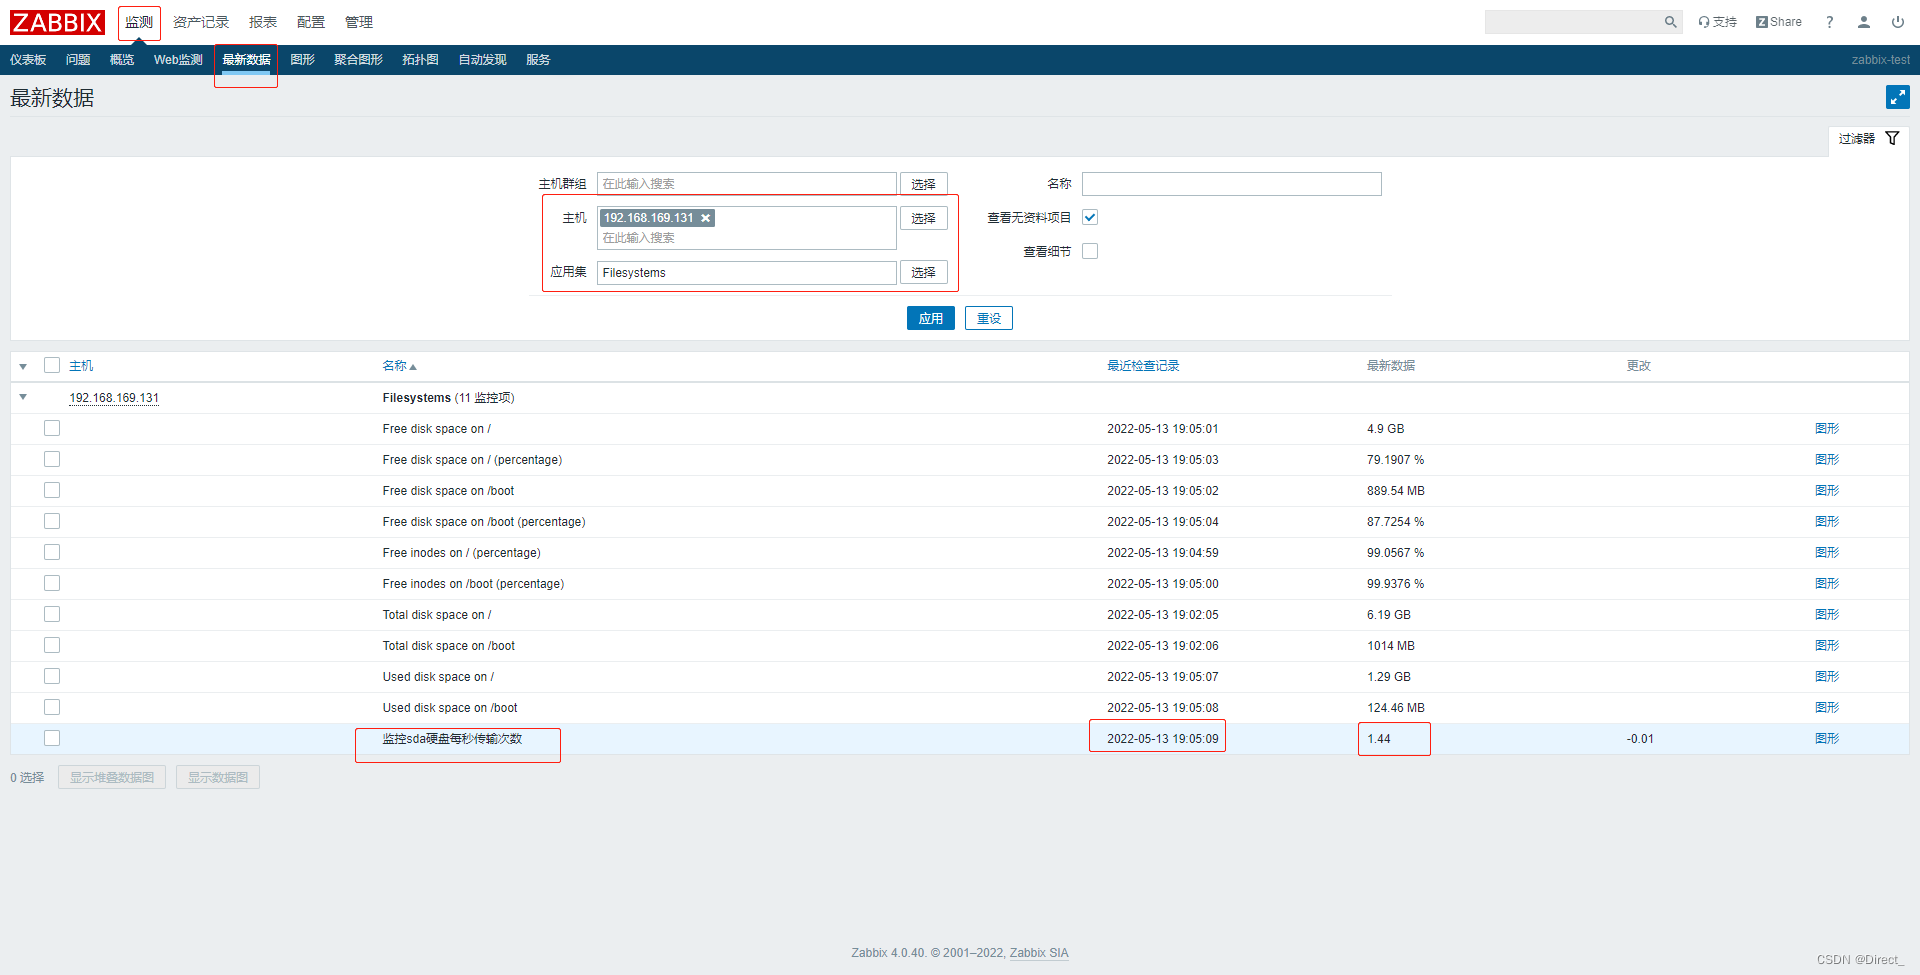The height and width of the screenshot is (975, 1920).
Task: Open the 资产记录 main menu
Action: [200, 22]
